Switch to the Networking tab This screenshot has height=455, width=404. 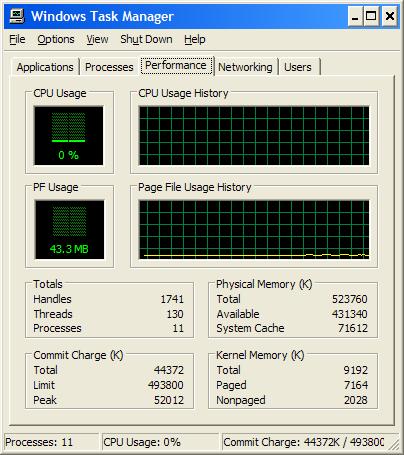245,67
